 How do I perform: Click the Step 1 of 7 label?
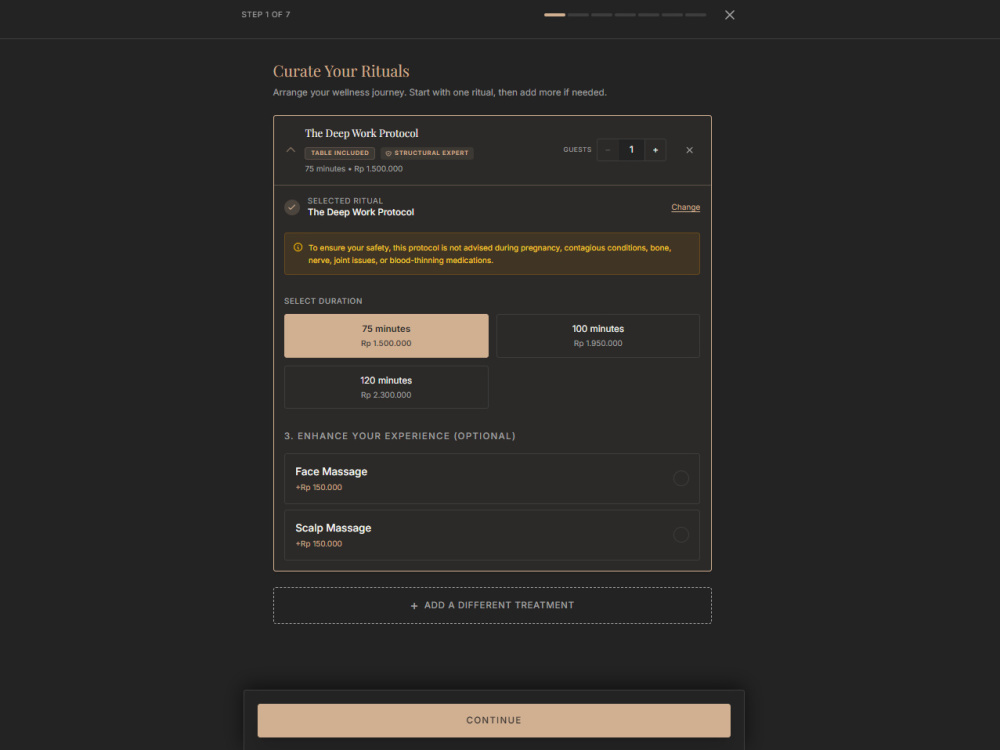[x=265, y=15]
